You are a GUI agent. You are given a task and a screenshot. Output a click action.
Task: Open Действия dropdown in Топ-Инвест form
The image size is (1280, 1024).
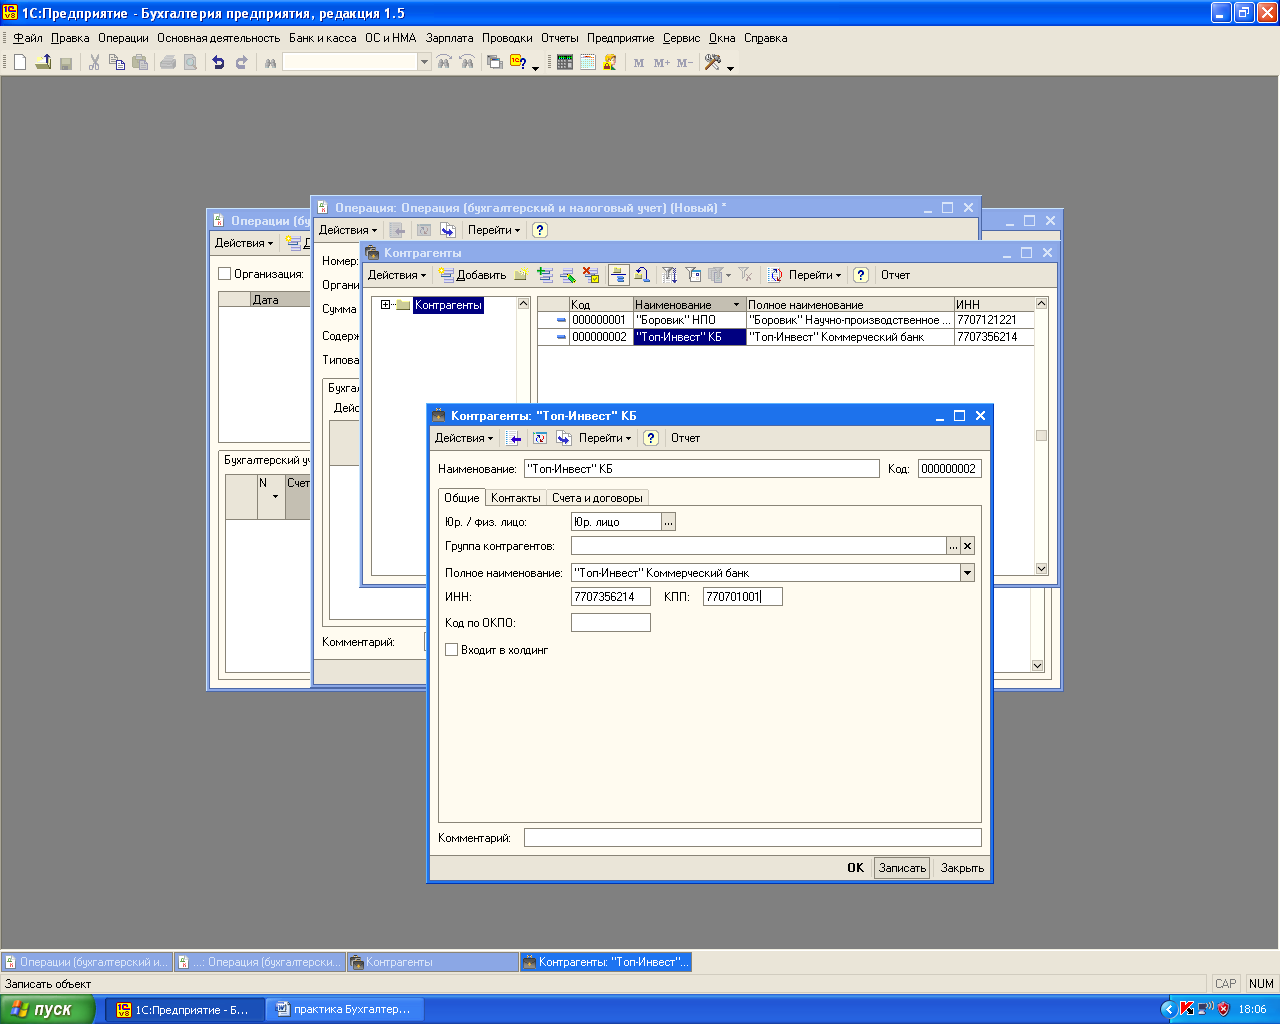click(x=464, y=438)
